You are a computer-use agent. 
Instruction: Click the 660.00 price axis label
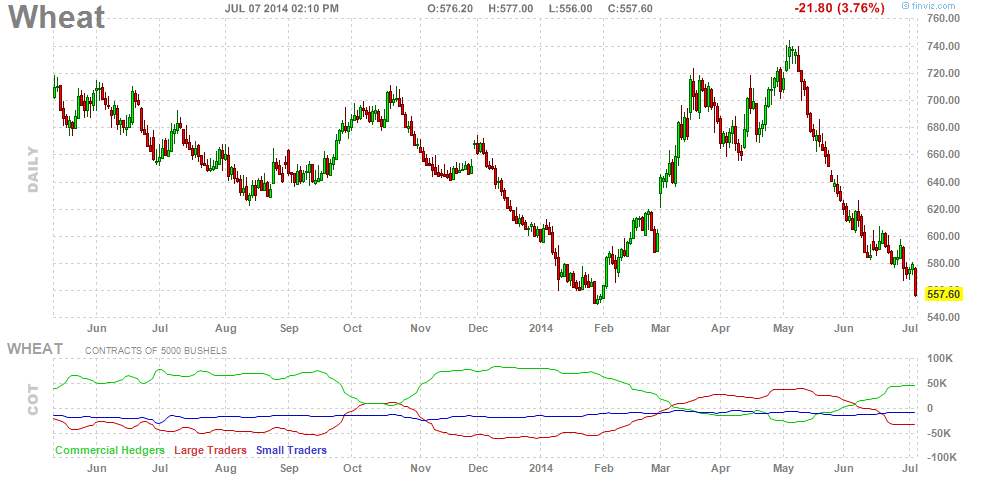tap(944, 155)
